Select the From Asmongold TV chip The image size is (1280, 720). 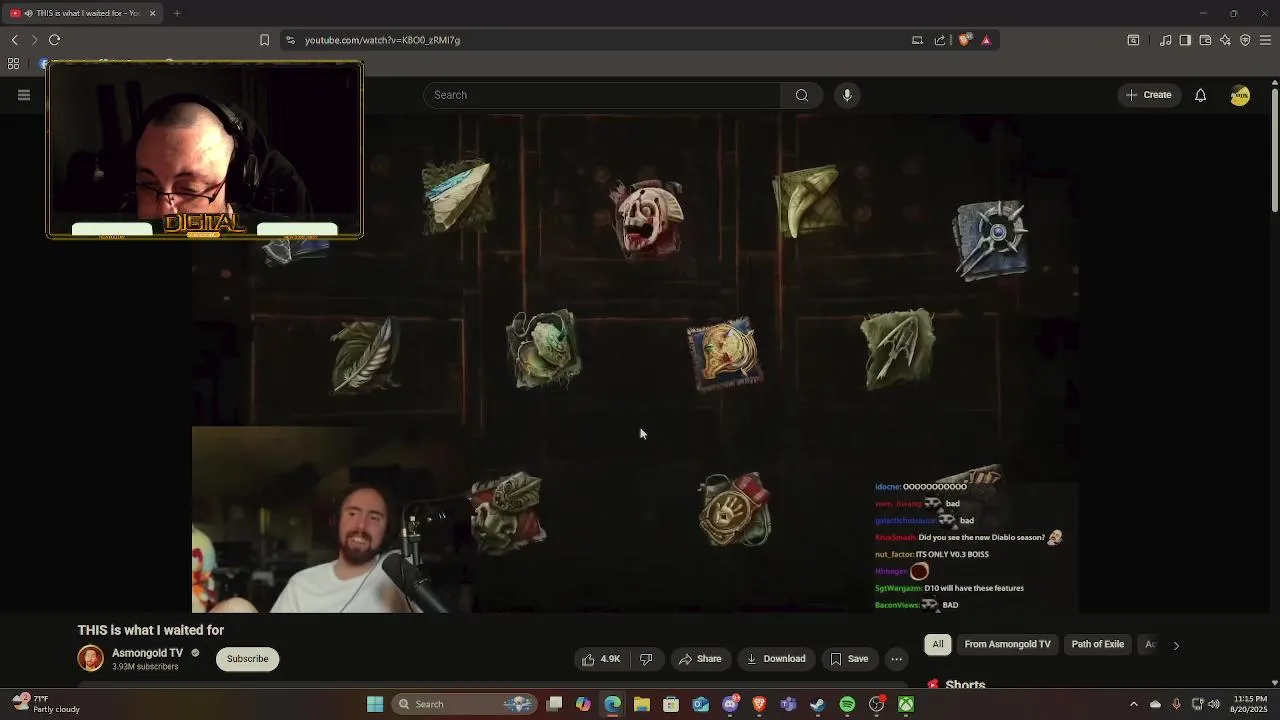pyautogui.click(x=1007, y=645)
